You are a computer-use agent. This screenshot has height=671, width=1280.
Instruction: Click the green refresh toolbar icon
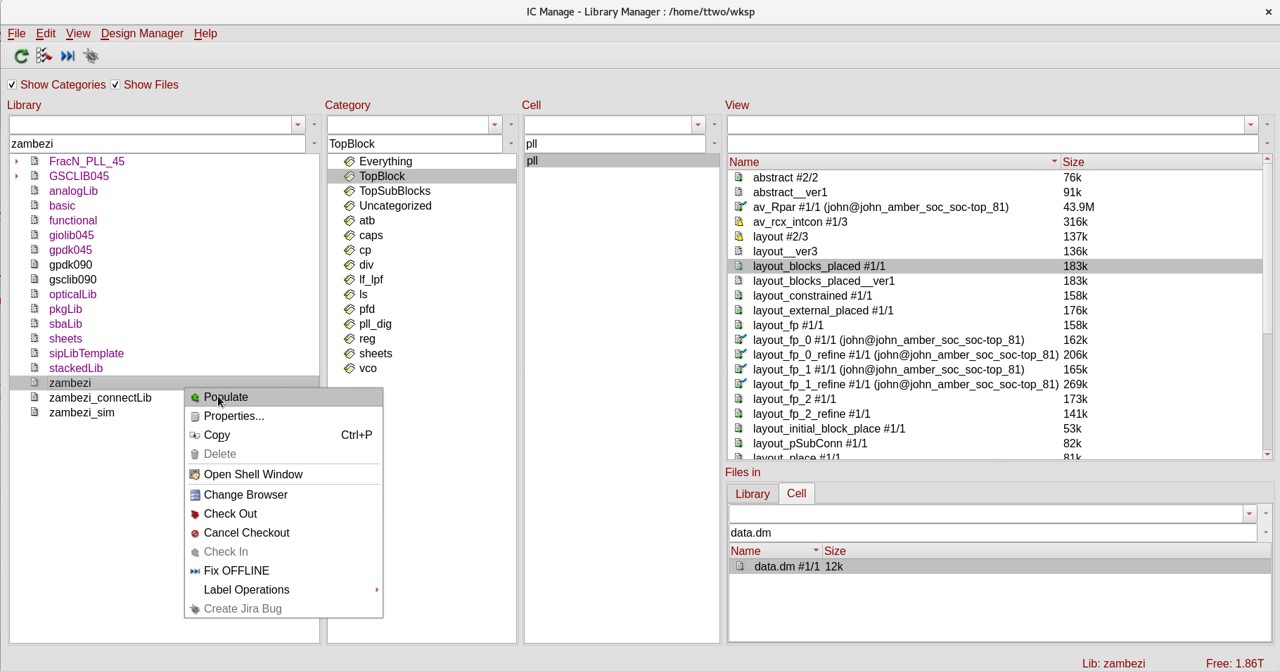[21, 56]
